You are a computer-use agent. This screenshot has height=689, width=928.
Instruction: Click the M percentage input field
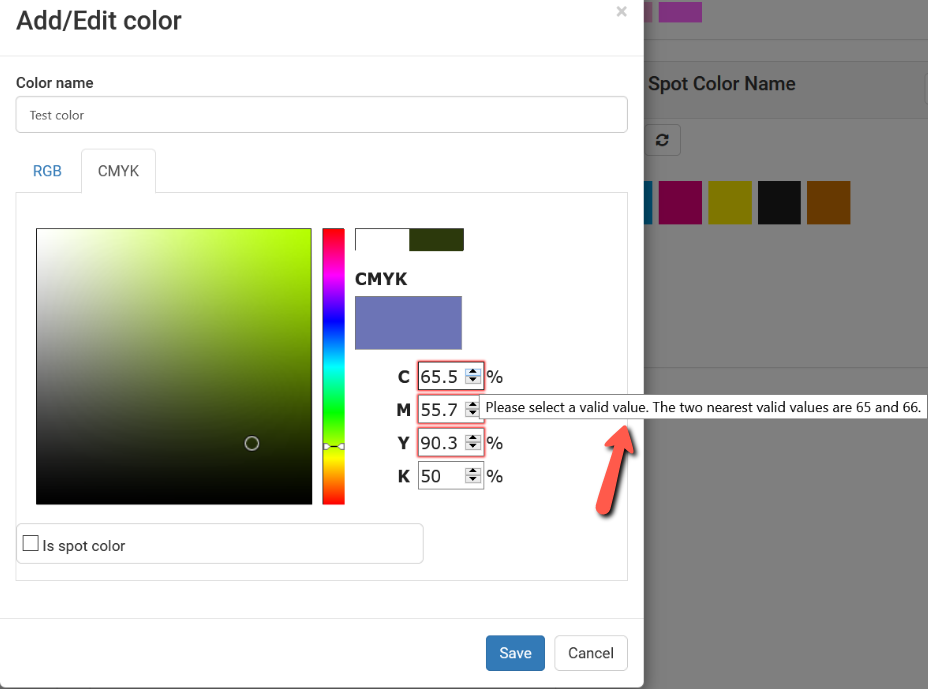(442, 410)
